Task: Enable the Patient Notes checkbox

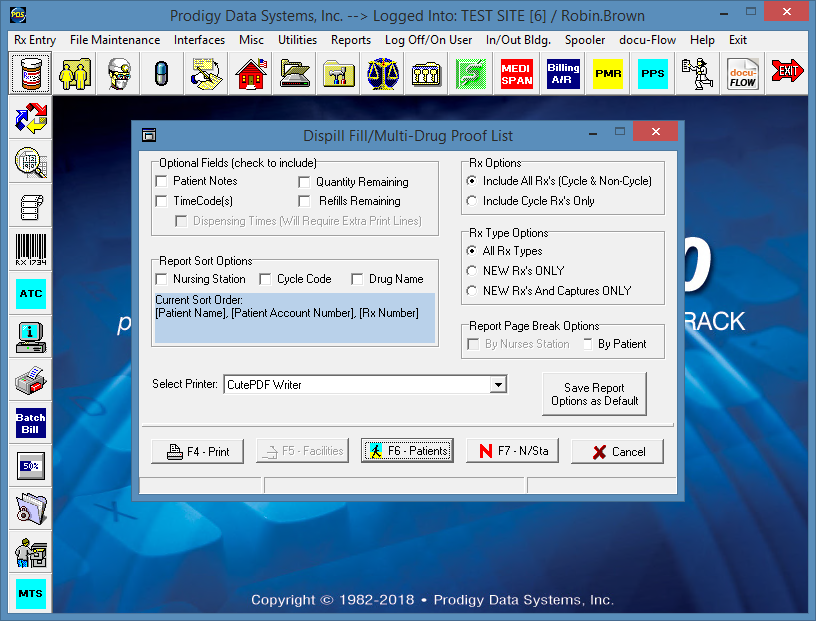Action: pyautogui.click(x=162, y=181)
